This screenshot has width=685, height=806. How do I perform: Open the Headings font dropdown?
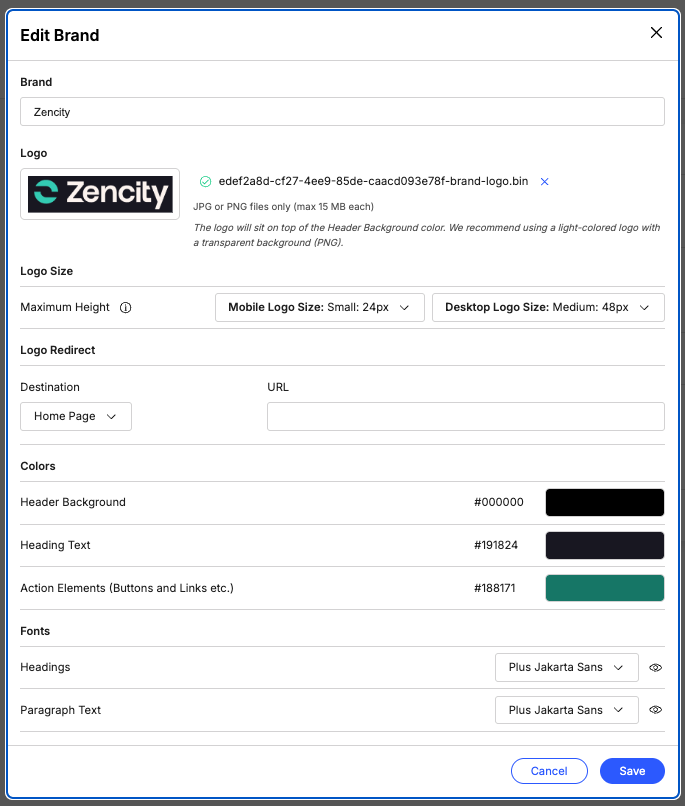(566, 667)
